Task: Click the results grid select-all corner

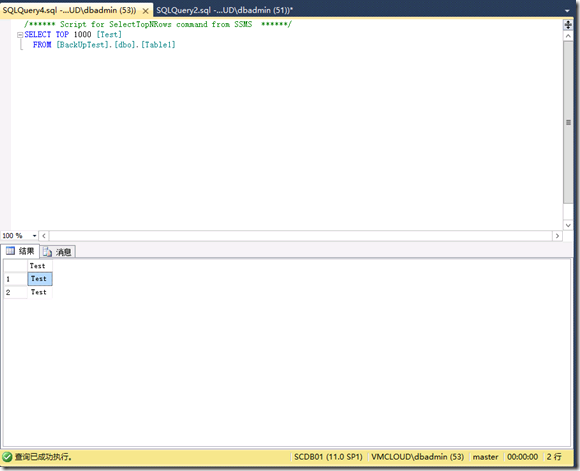Action: [16, 266]
